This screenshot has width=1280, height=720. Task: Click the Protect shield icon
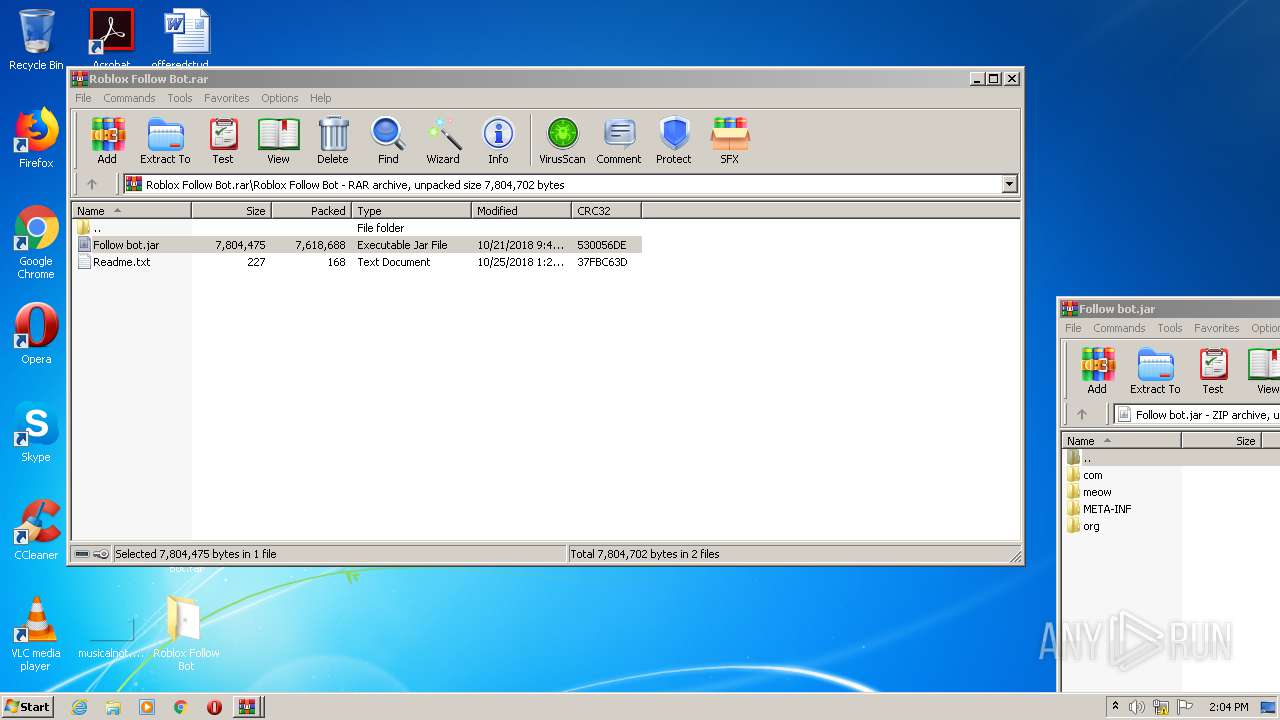(674, 140)
